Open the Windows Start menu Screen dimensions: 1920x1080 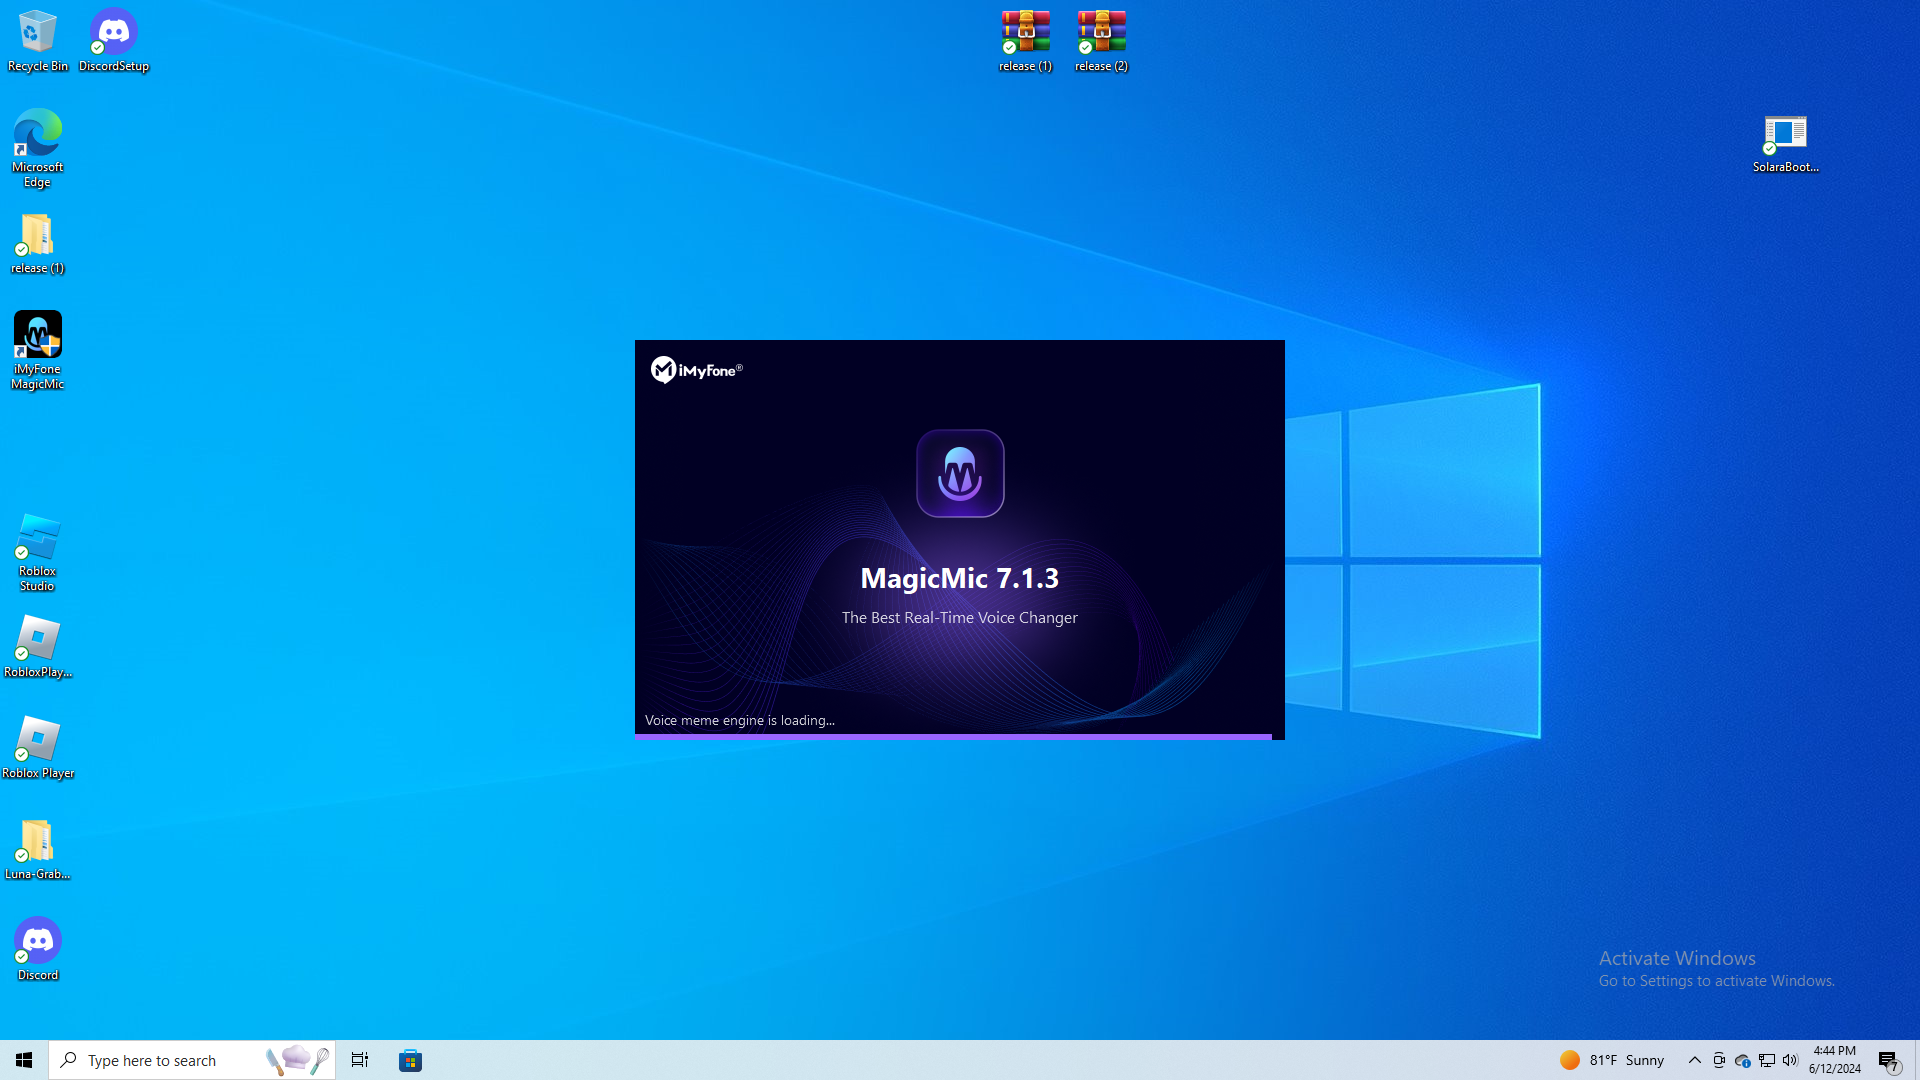(x=24, y=1060)
